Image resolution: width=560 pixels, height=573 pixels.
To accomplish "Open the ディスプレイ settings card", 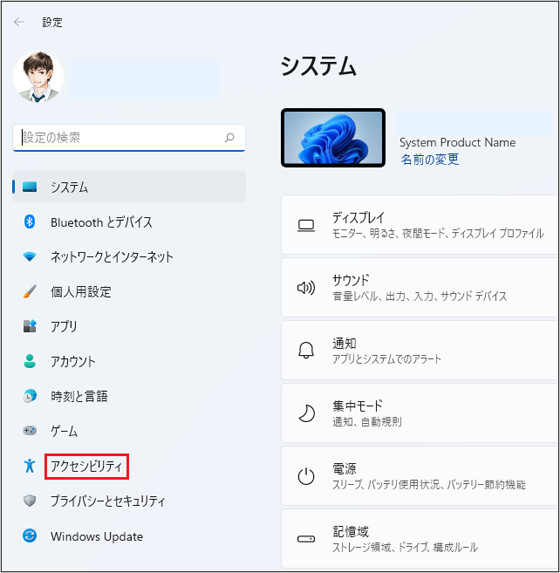I will coord(420,225).
